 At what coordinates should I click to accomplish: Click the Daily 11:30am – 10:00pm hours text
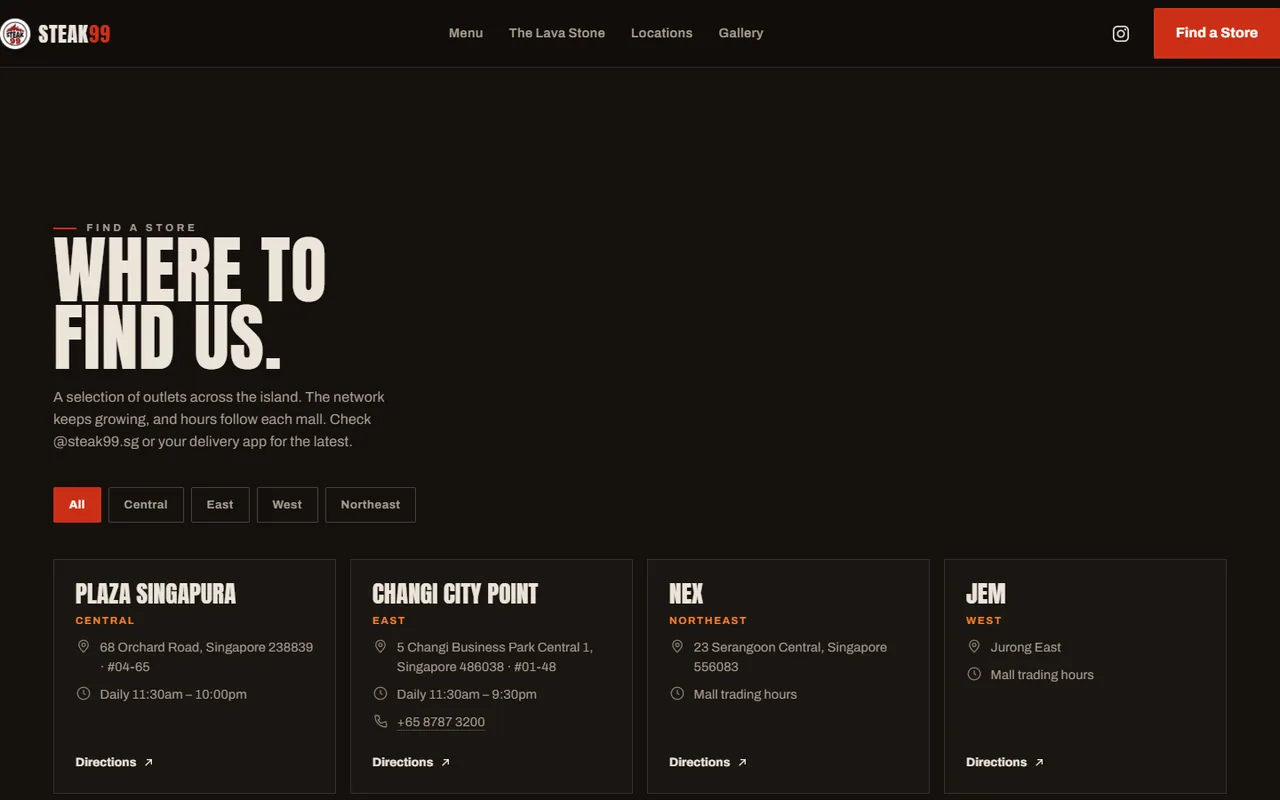click(173, 694)
